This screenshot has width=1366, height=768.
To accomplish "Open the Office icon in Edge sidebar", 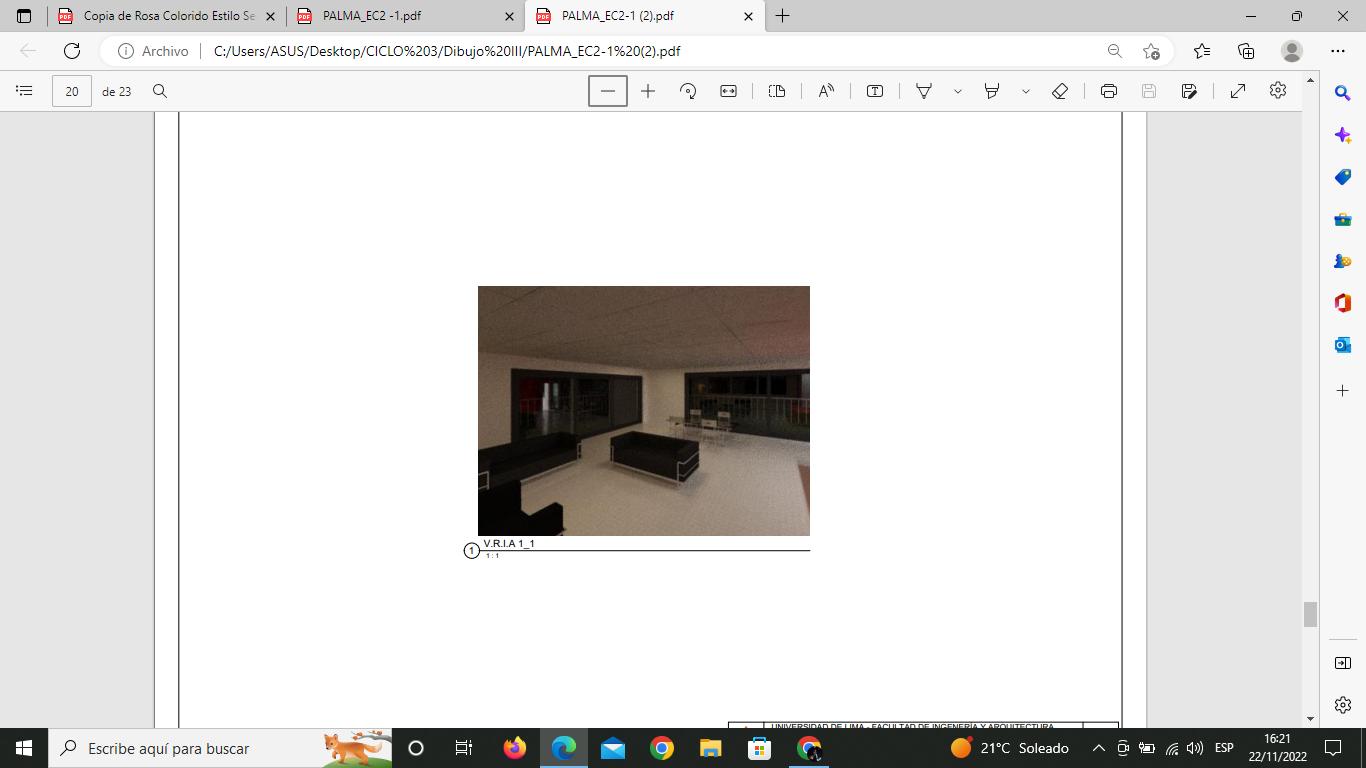I will coord(1343,303).
